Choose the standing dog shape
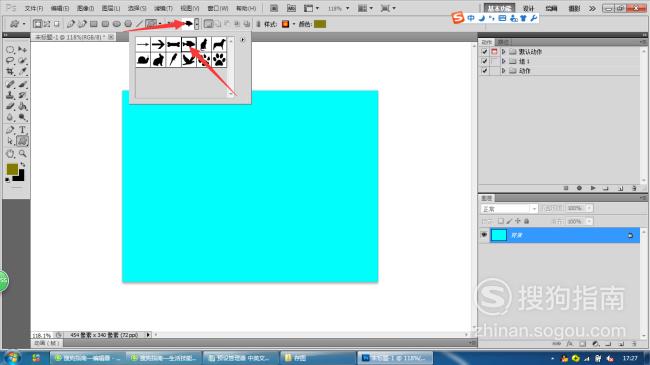 pos(219,44)
